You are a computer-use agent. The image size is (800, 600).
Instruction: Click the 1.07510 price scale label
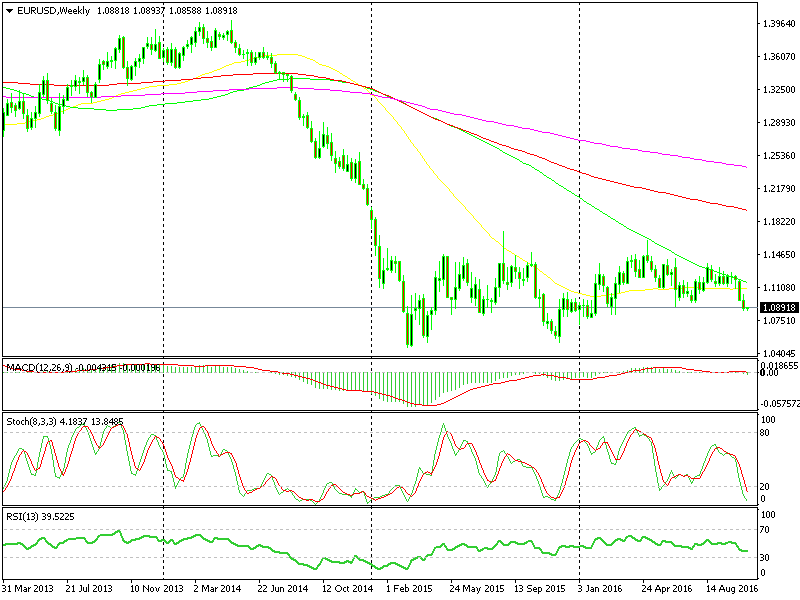pyautogui.click(x=779, y=320)
